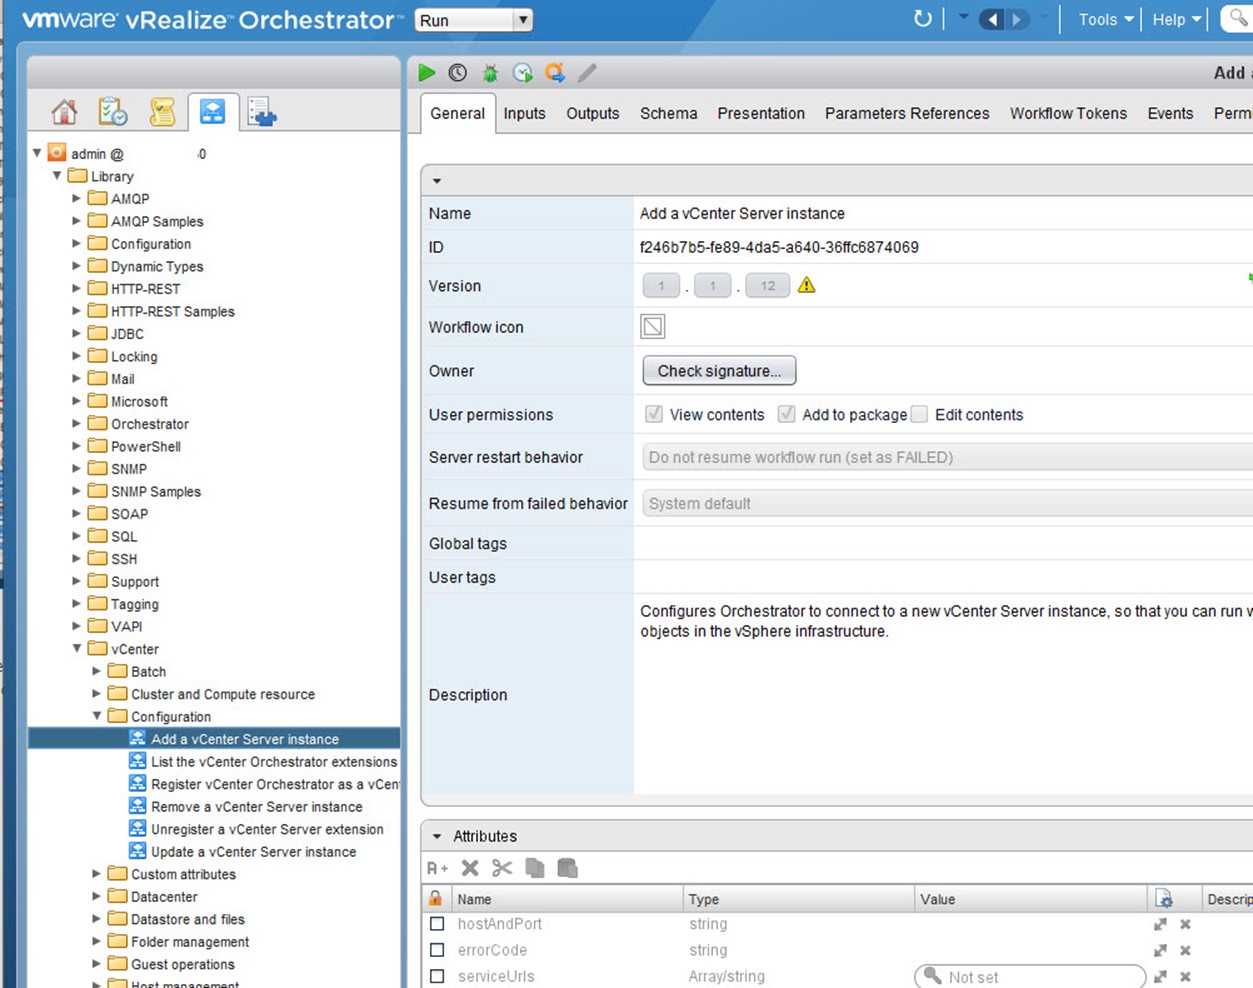Click the version warning triangle icon

click(807, 285)
